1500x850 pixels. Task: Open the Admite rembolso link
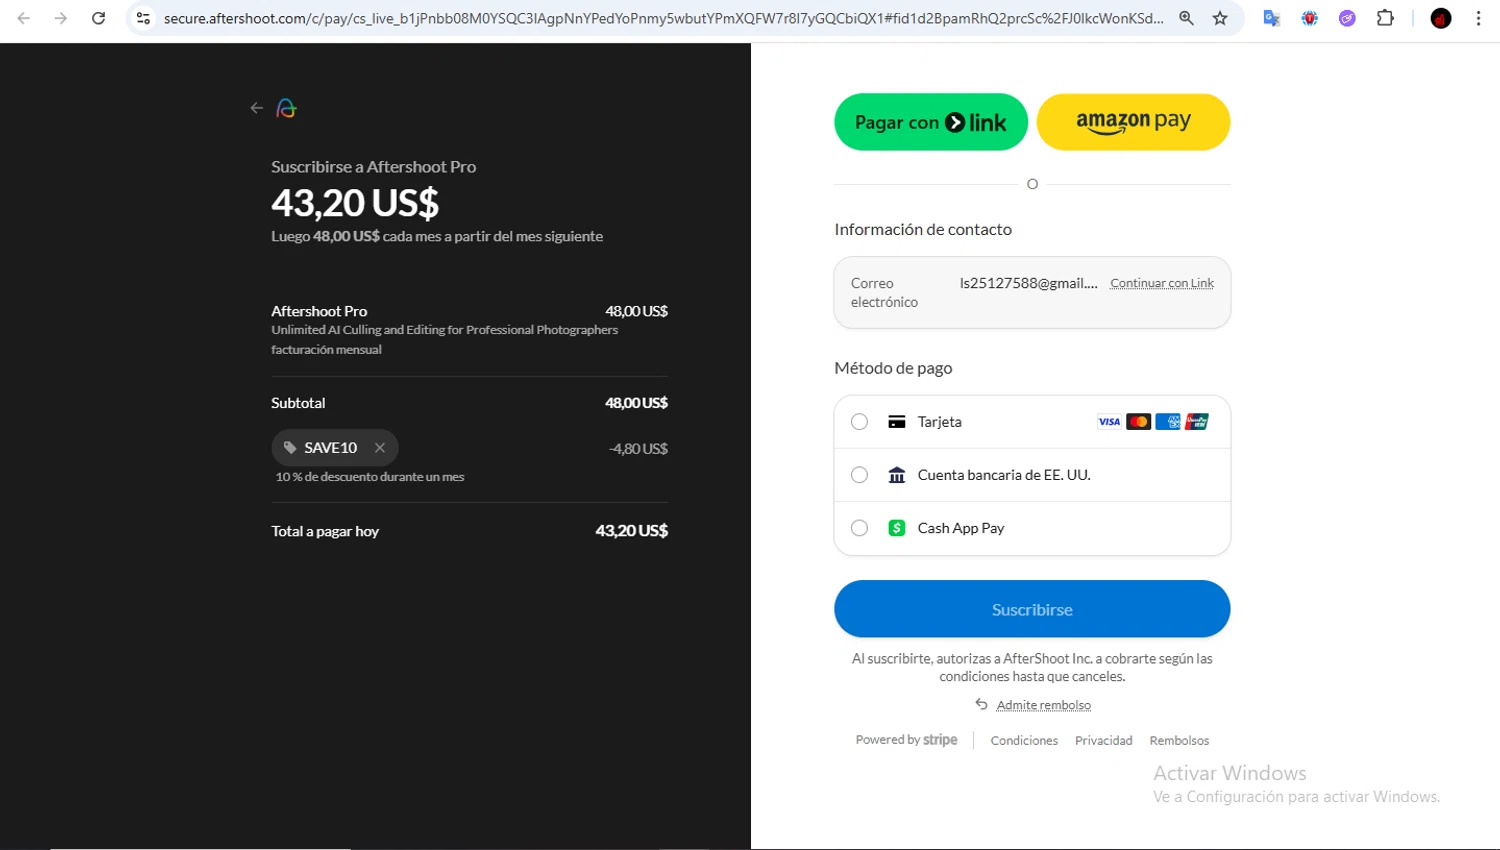[x=1043, y=705]
